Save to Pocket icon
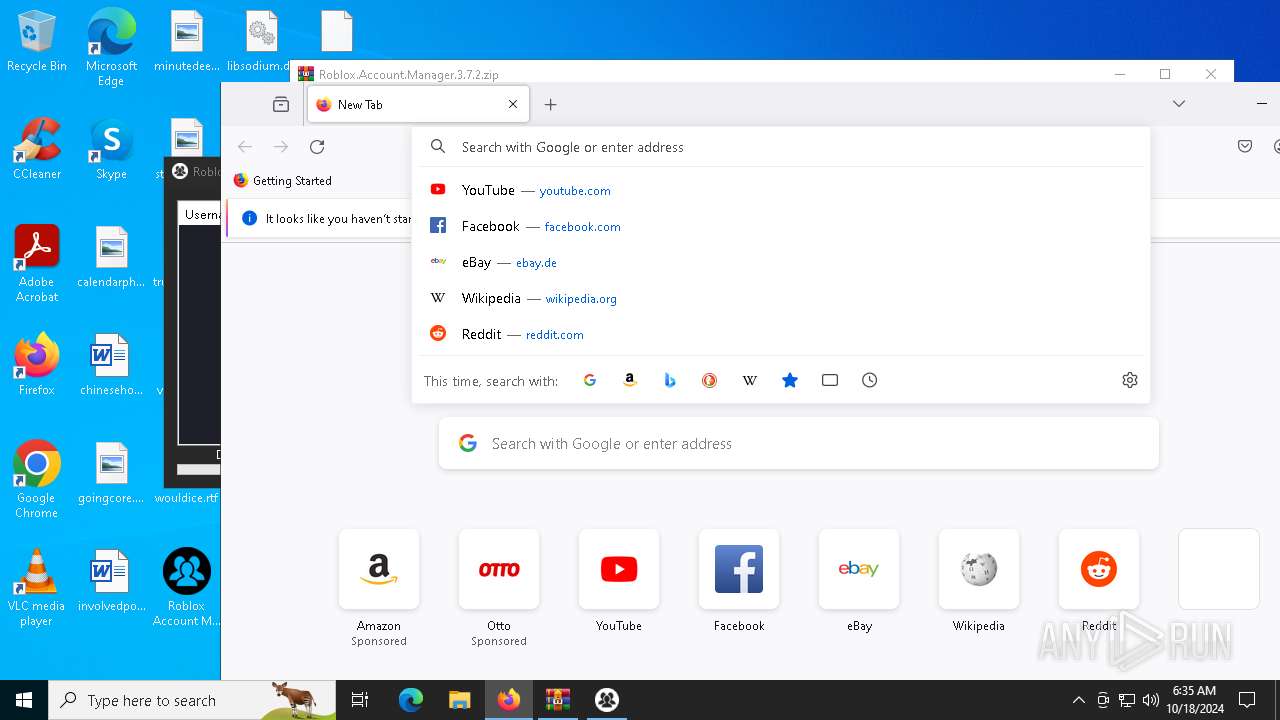The width and height of the screenshot is (1280, 720). [1245, 147]
